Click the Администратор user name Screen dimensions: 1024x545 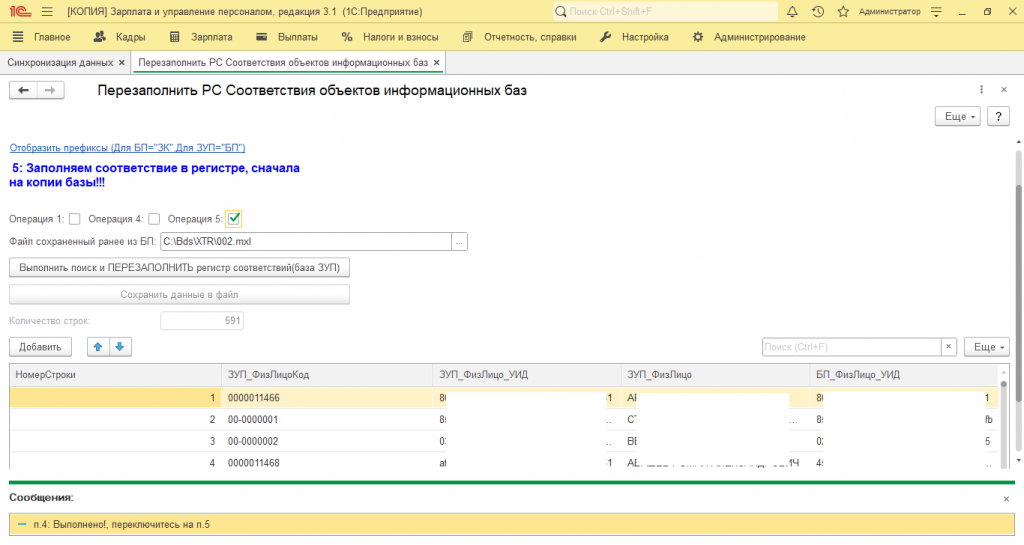[889, 12]
